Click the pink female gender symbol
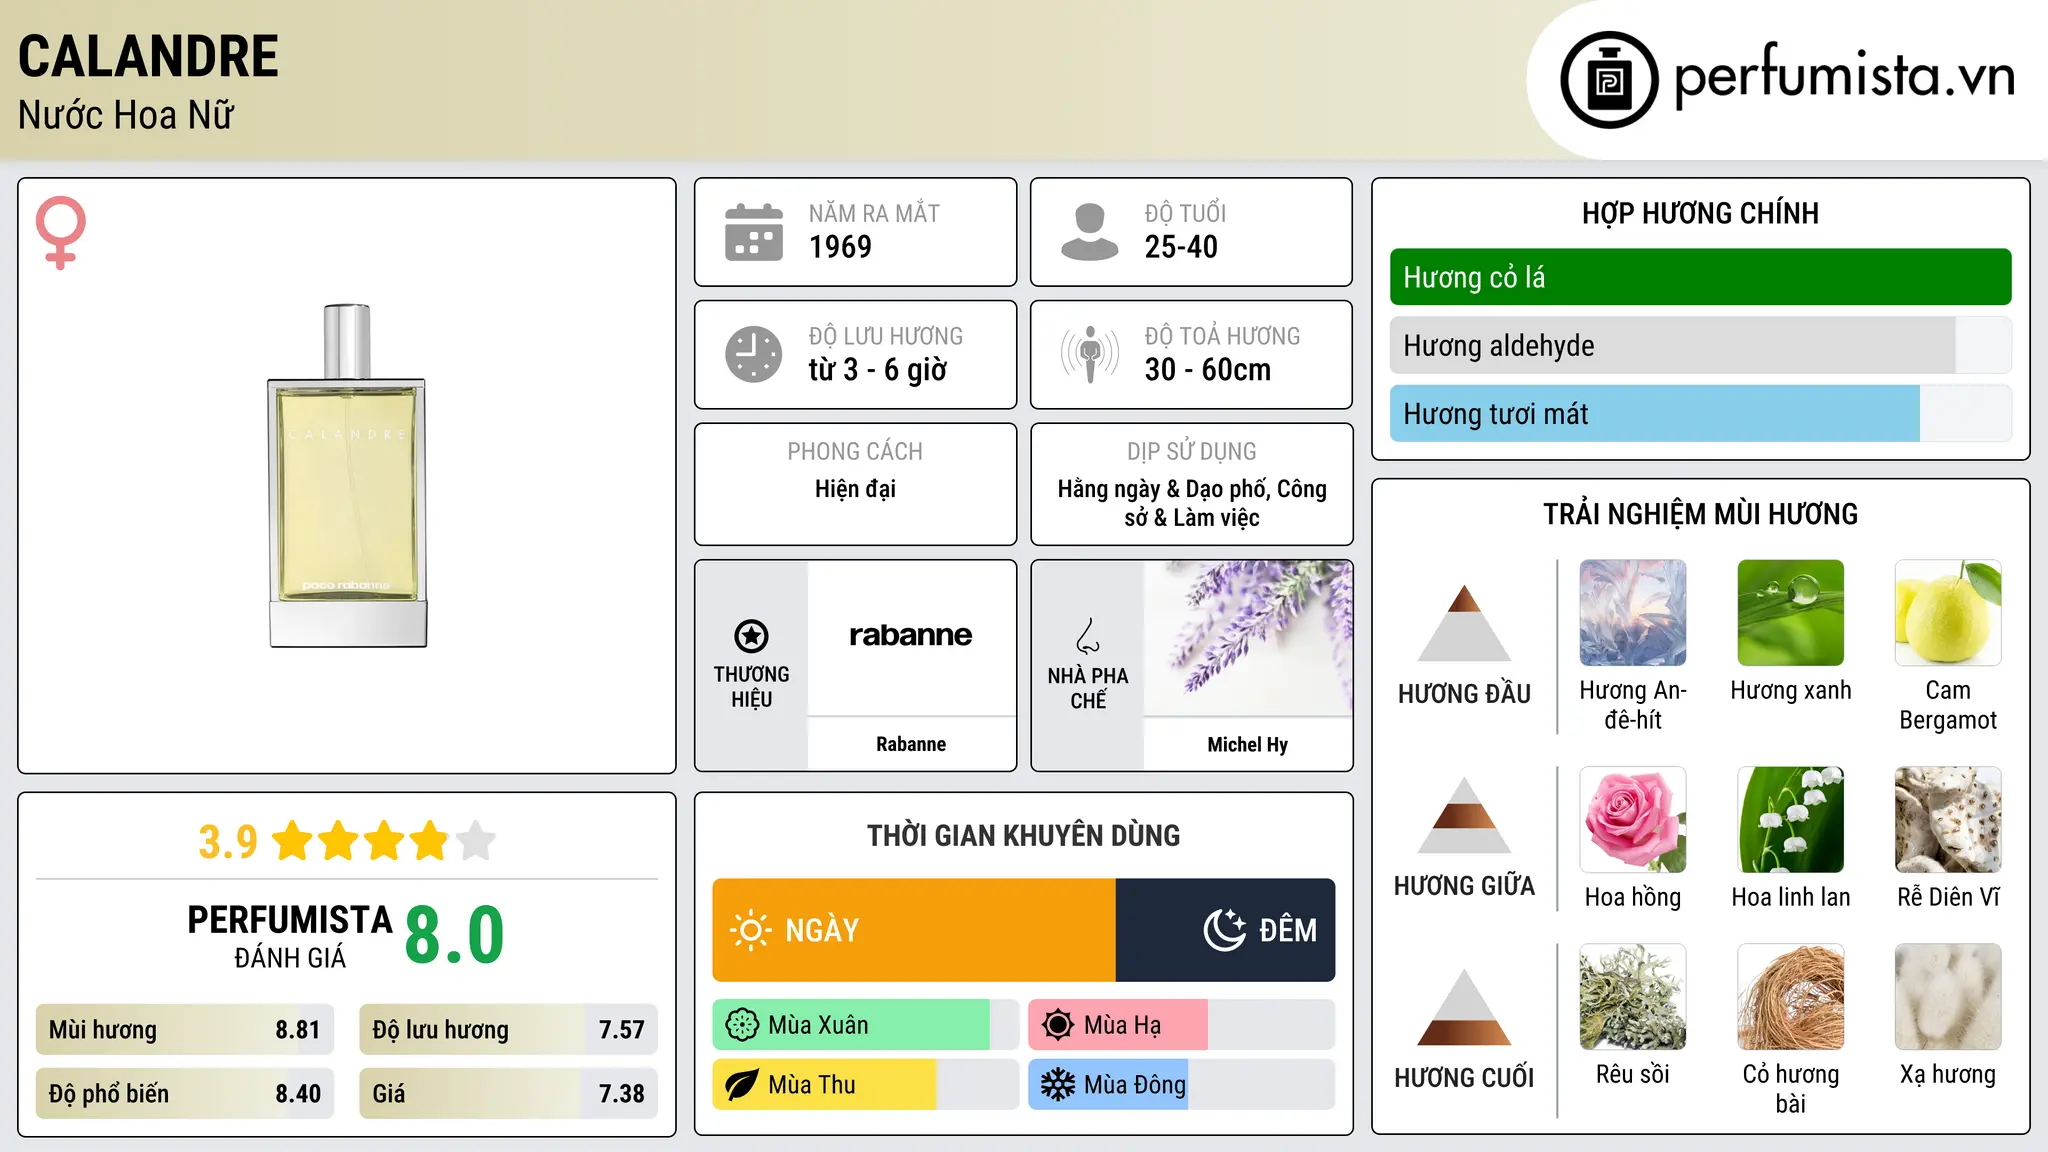The height and width of the screenshot is (1152, 2048). (61, 232)
